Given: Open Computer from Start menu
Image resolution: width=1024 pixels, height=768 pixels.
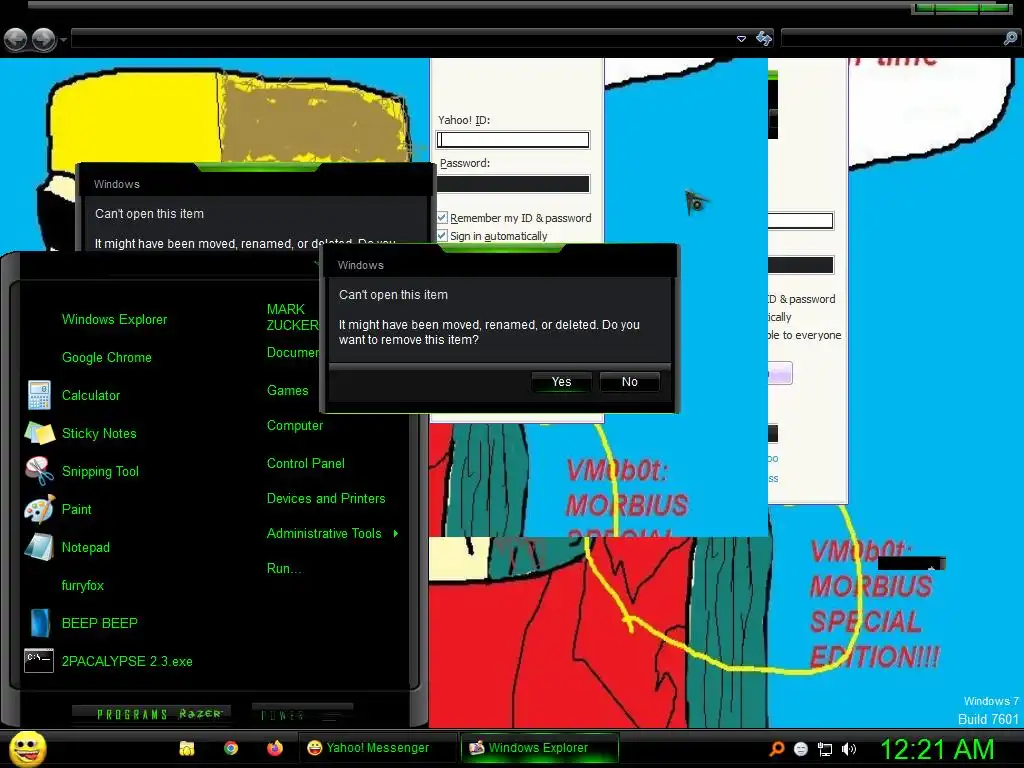Looking at the screenshot, I should pyautogui.click(x=295, y=425).
